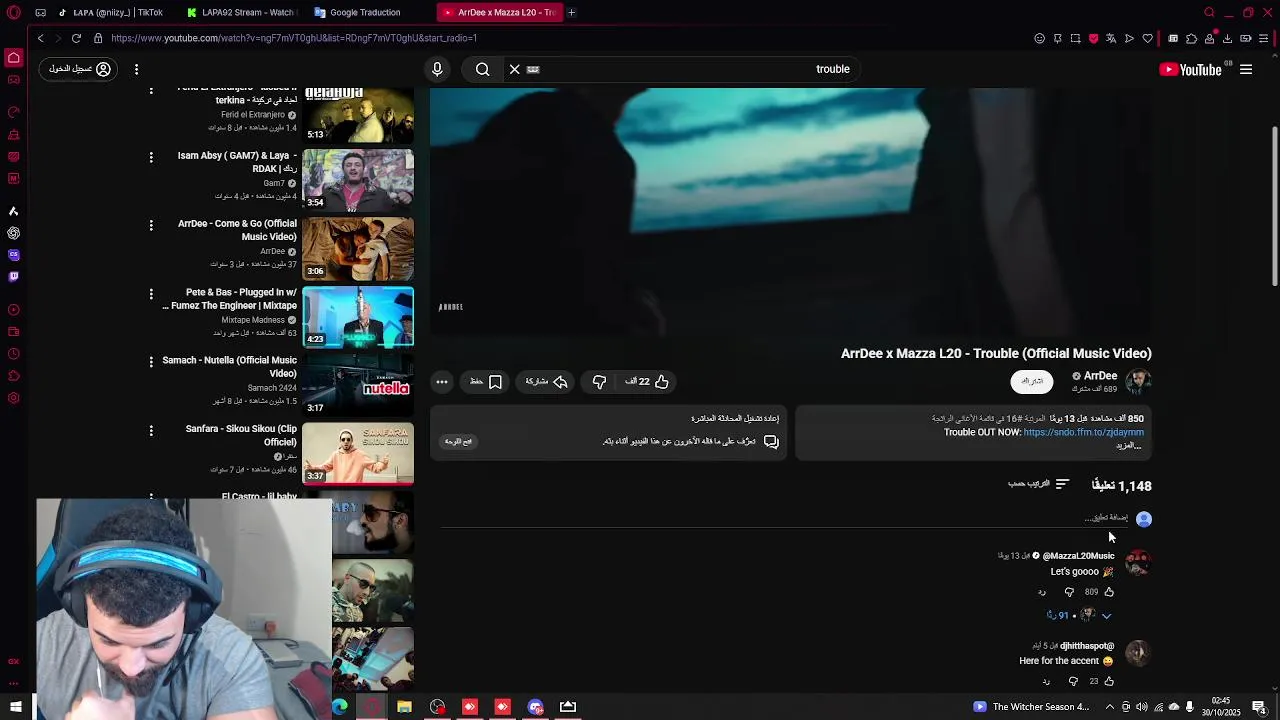Clear the search box with the X
This screenshot has width=1280, height=720.
tap(514, 69)
